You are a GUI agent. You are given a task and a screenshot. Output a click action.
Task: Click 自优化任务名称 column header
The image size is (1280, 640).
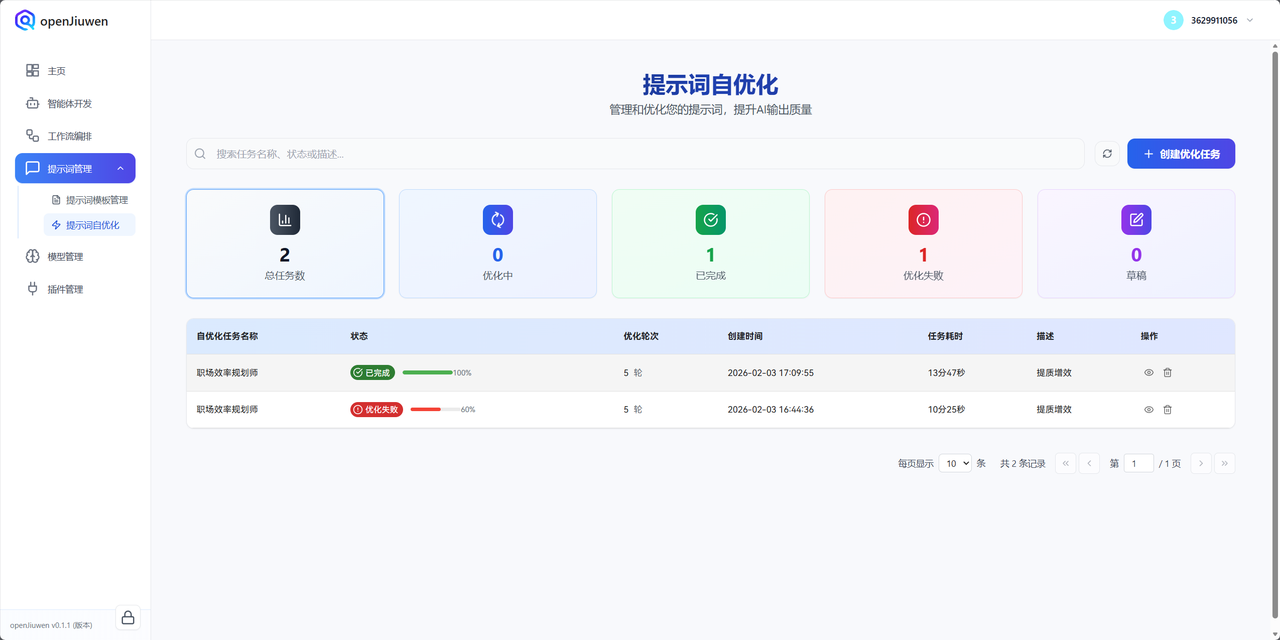[x=227, y=336]
